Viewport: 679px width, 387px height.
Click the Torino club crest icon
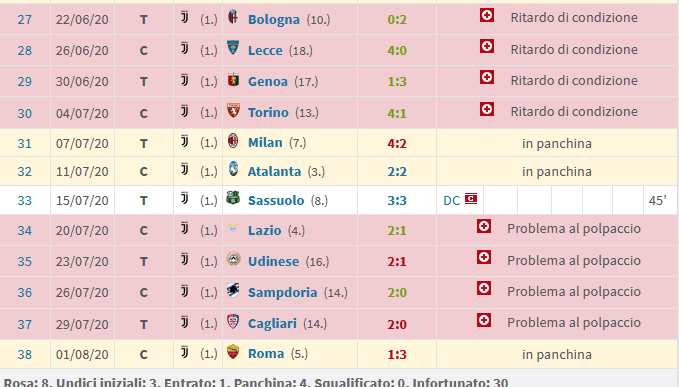tap(233, 110)
